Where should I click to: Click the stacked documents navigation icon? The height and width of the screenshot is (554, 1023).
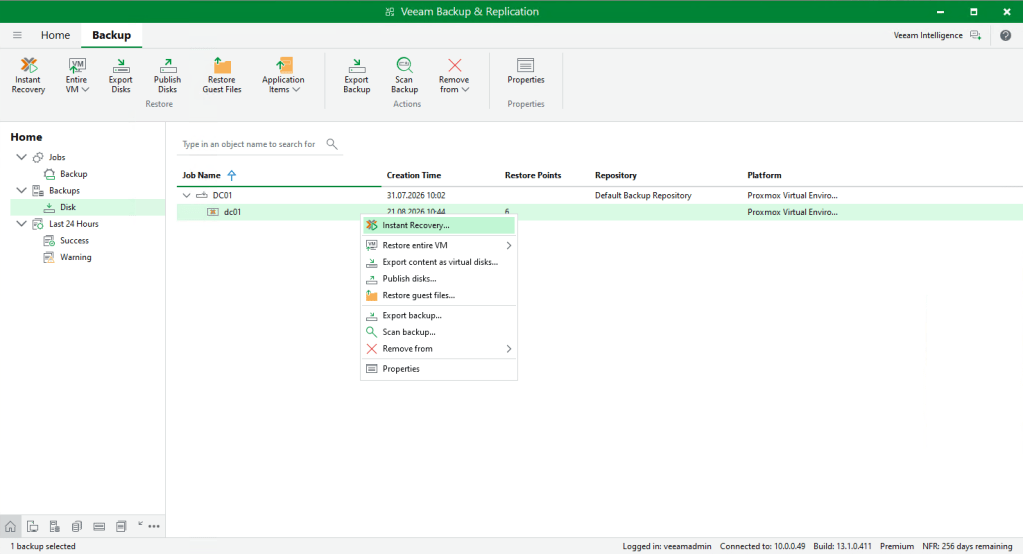point(77,527)
